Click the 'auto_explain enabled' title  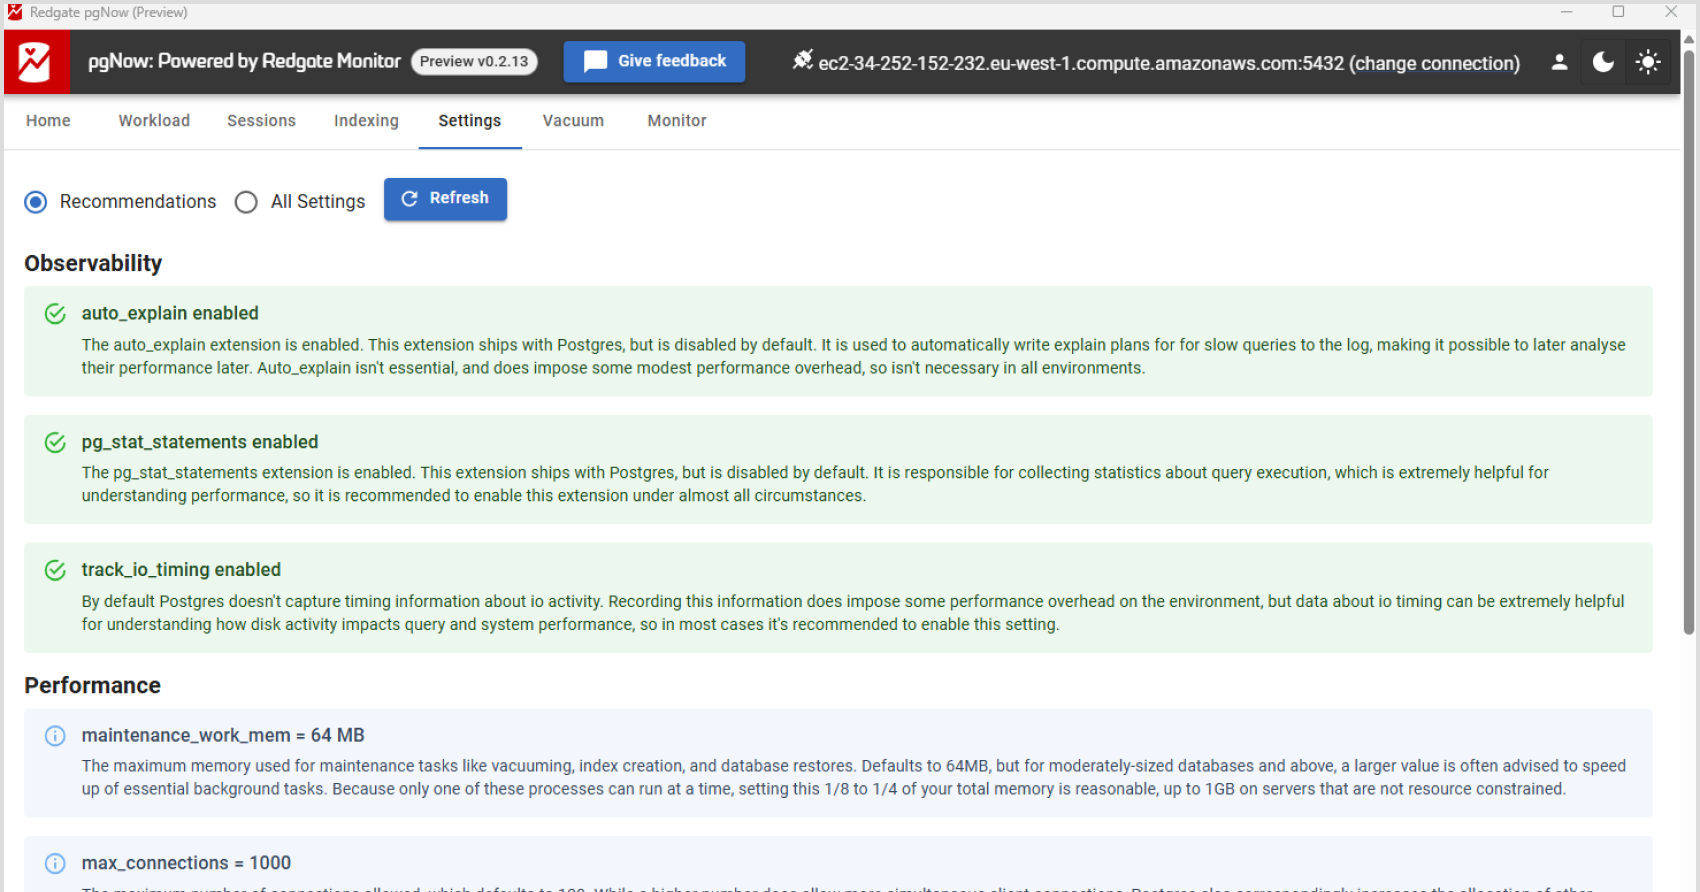(x=170, y=314)
